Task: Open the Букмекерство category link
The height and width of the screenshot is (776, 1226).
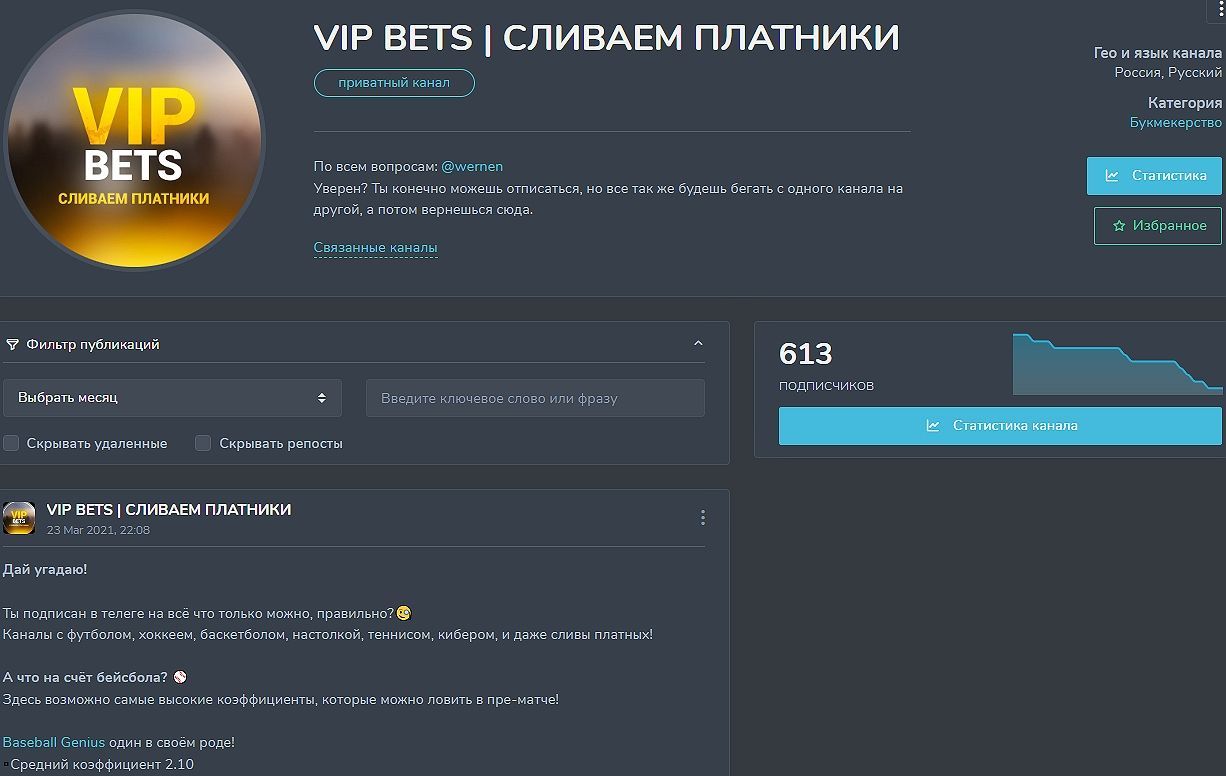Action: [x=1176, y=122]
